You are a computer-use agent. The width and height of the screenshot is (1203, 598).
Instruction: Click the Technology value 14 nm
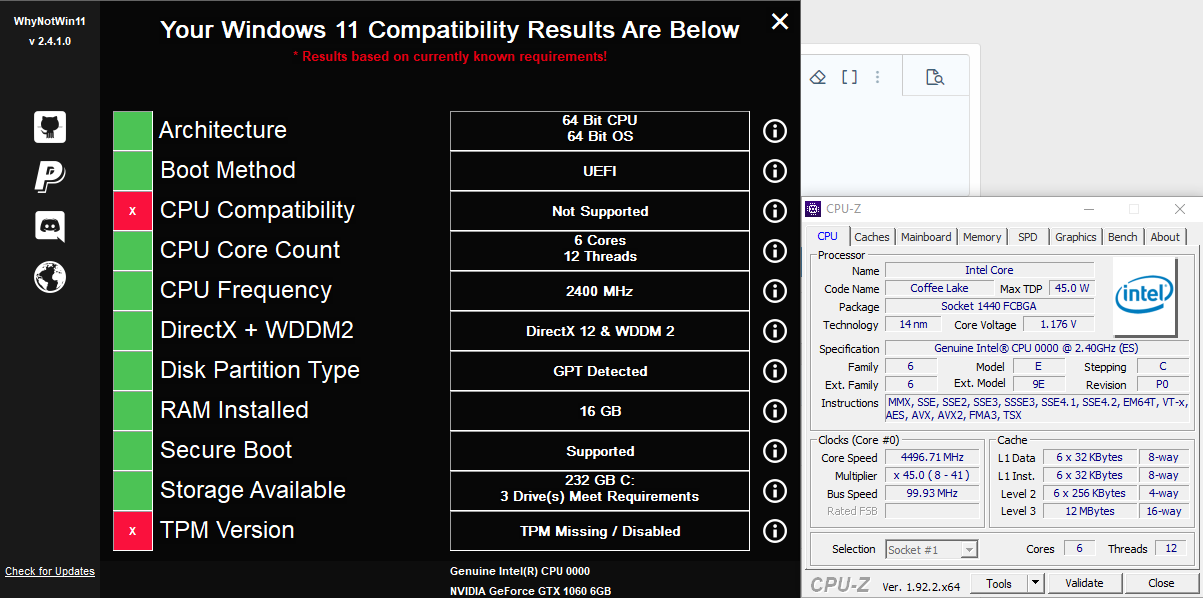912,324
